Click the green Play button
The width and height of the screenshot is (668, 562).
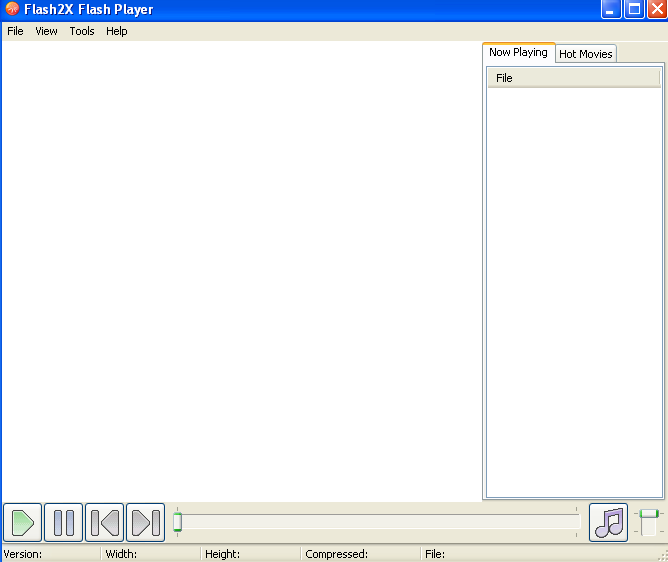pos(23,522)
